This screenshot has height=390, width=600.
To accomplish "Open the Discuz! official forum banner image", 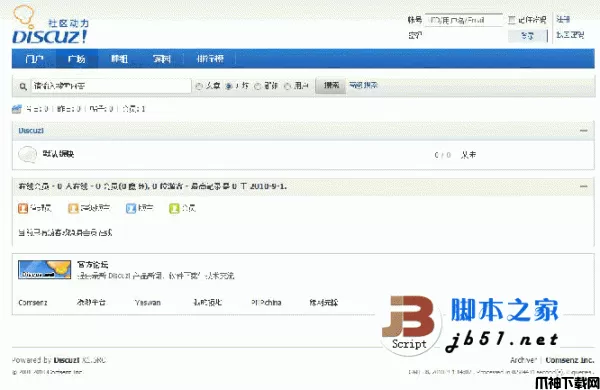I will [x=44, y=269].
